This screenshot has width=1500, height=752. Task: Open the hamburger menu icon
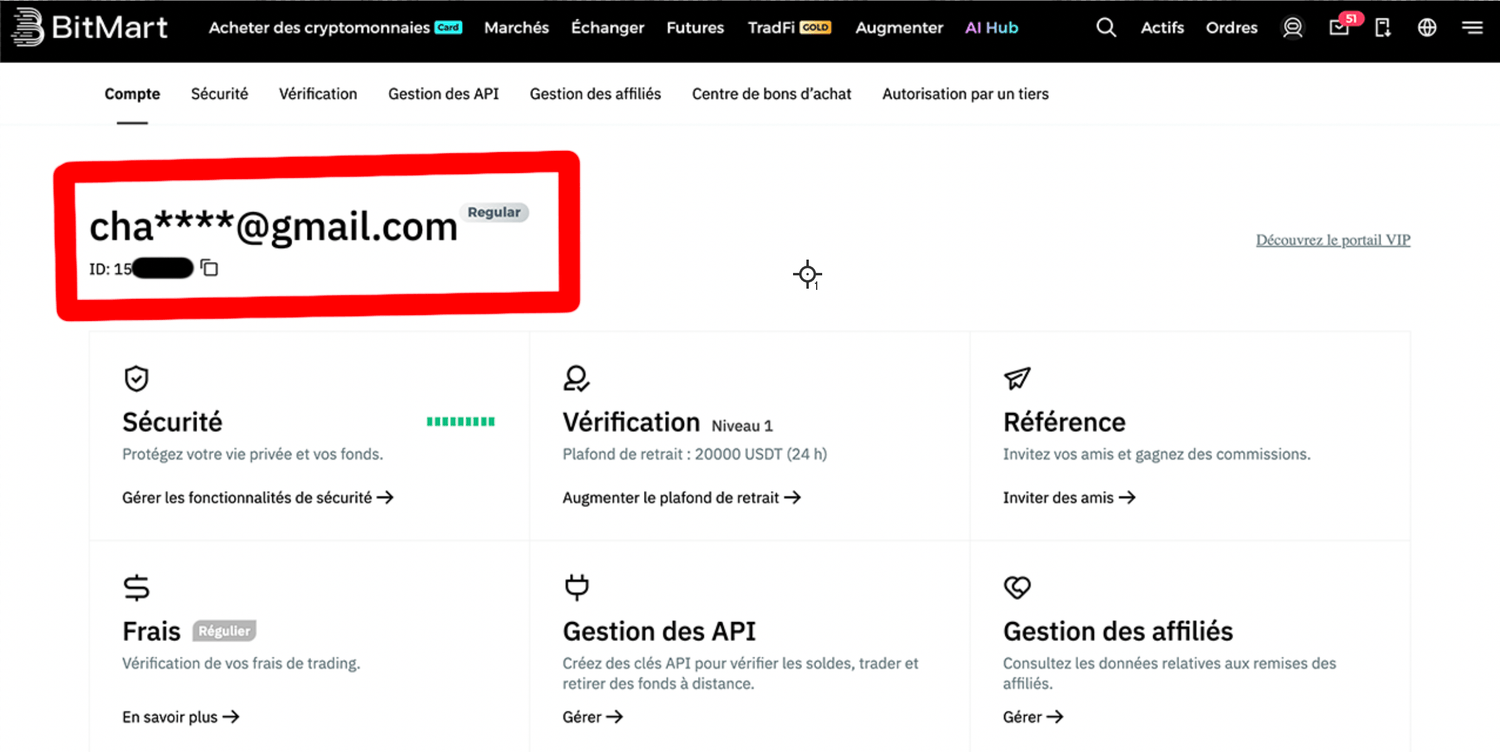[1472, 28]
